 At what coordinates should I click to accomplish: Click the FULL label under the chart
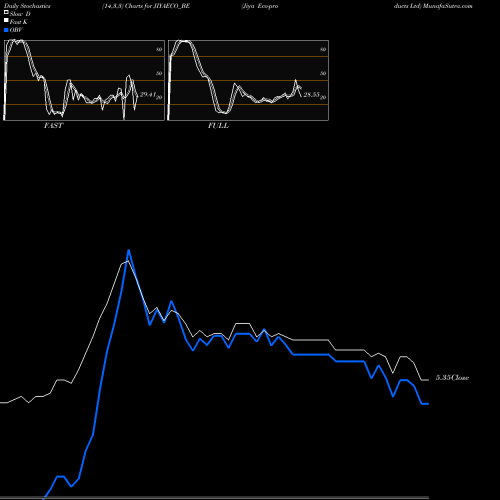(218, 126)
